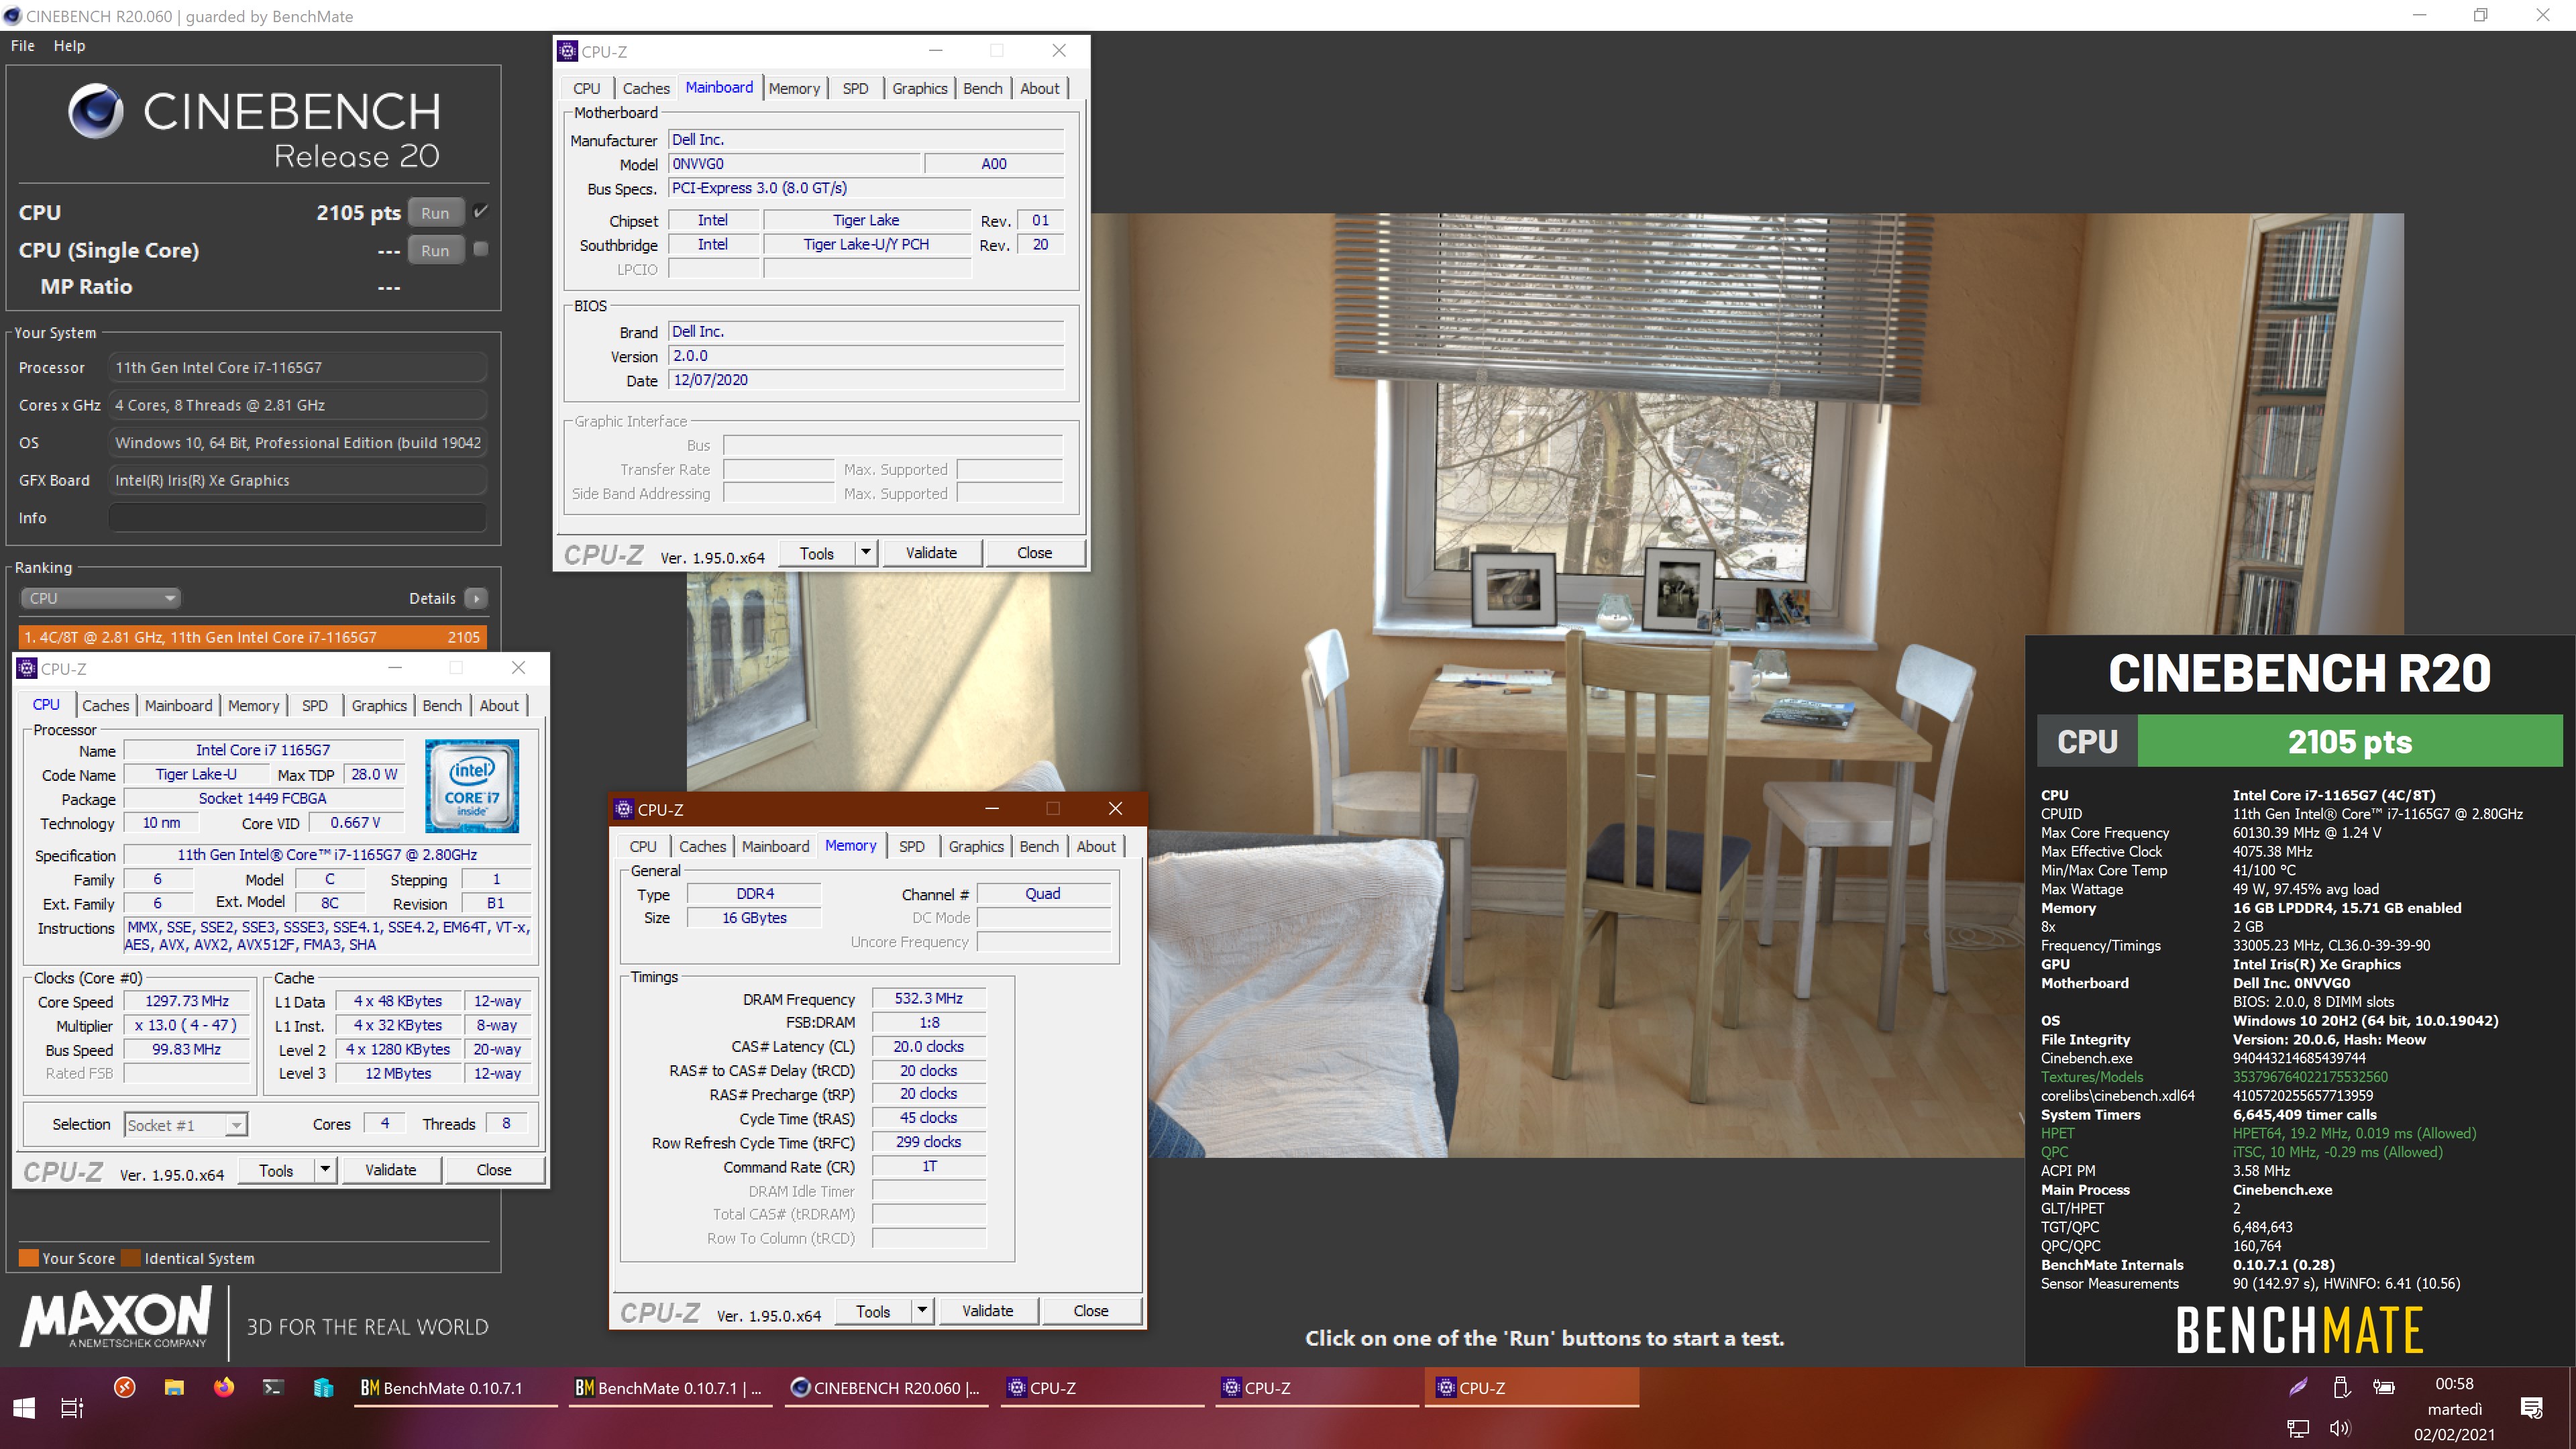Switch to CINEBENCH R20.060 taskbar entry
2576x1449 pixels.
pos(886,1388)
